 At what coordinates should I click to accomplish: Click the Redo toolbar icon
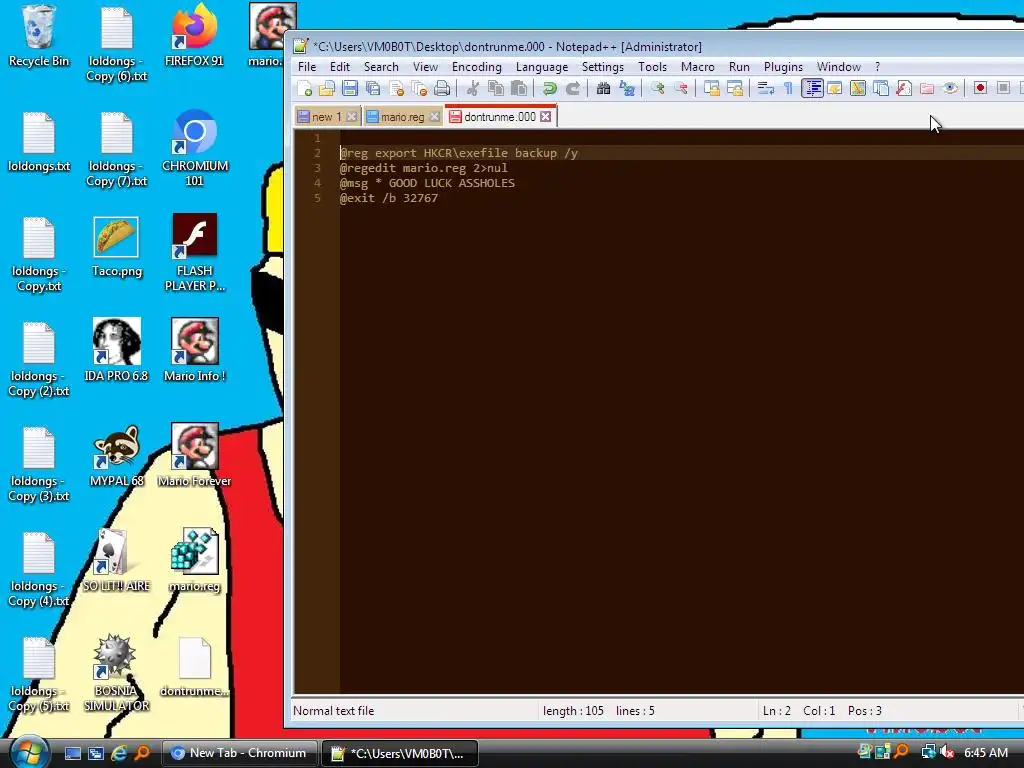pos(573,88)
